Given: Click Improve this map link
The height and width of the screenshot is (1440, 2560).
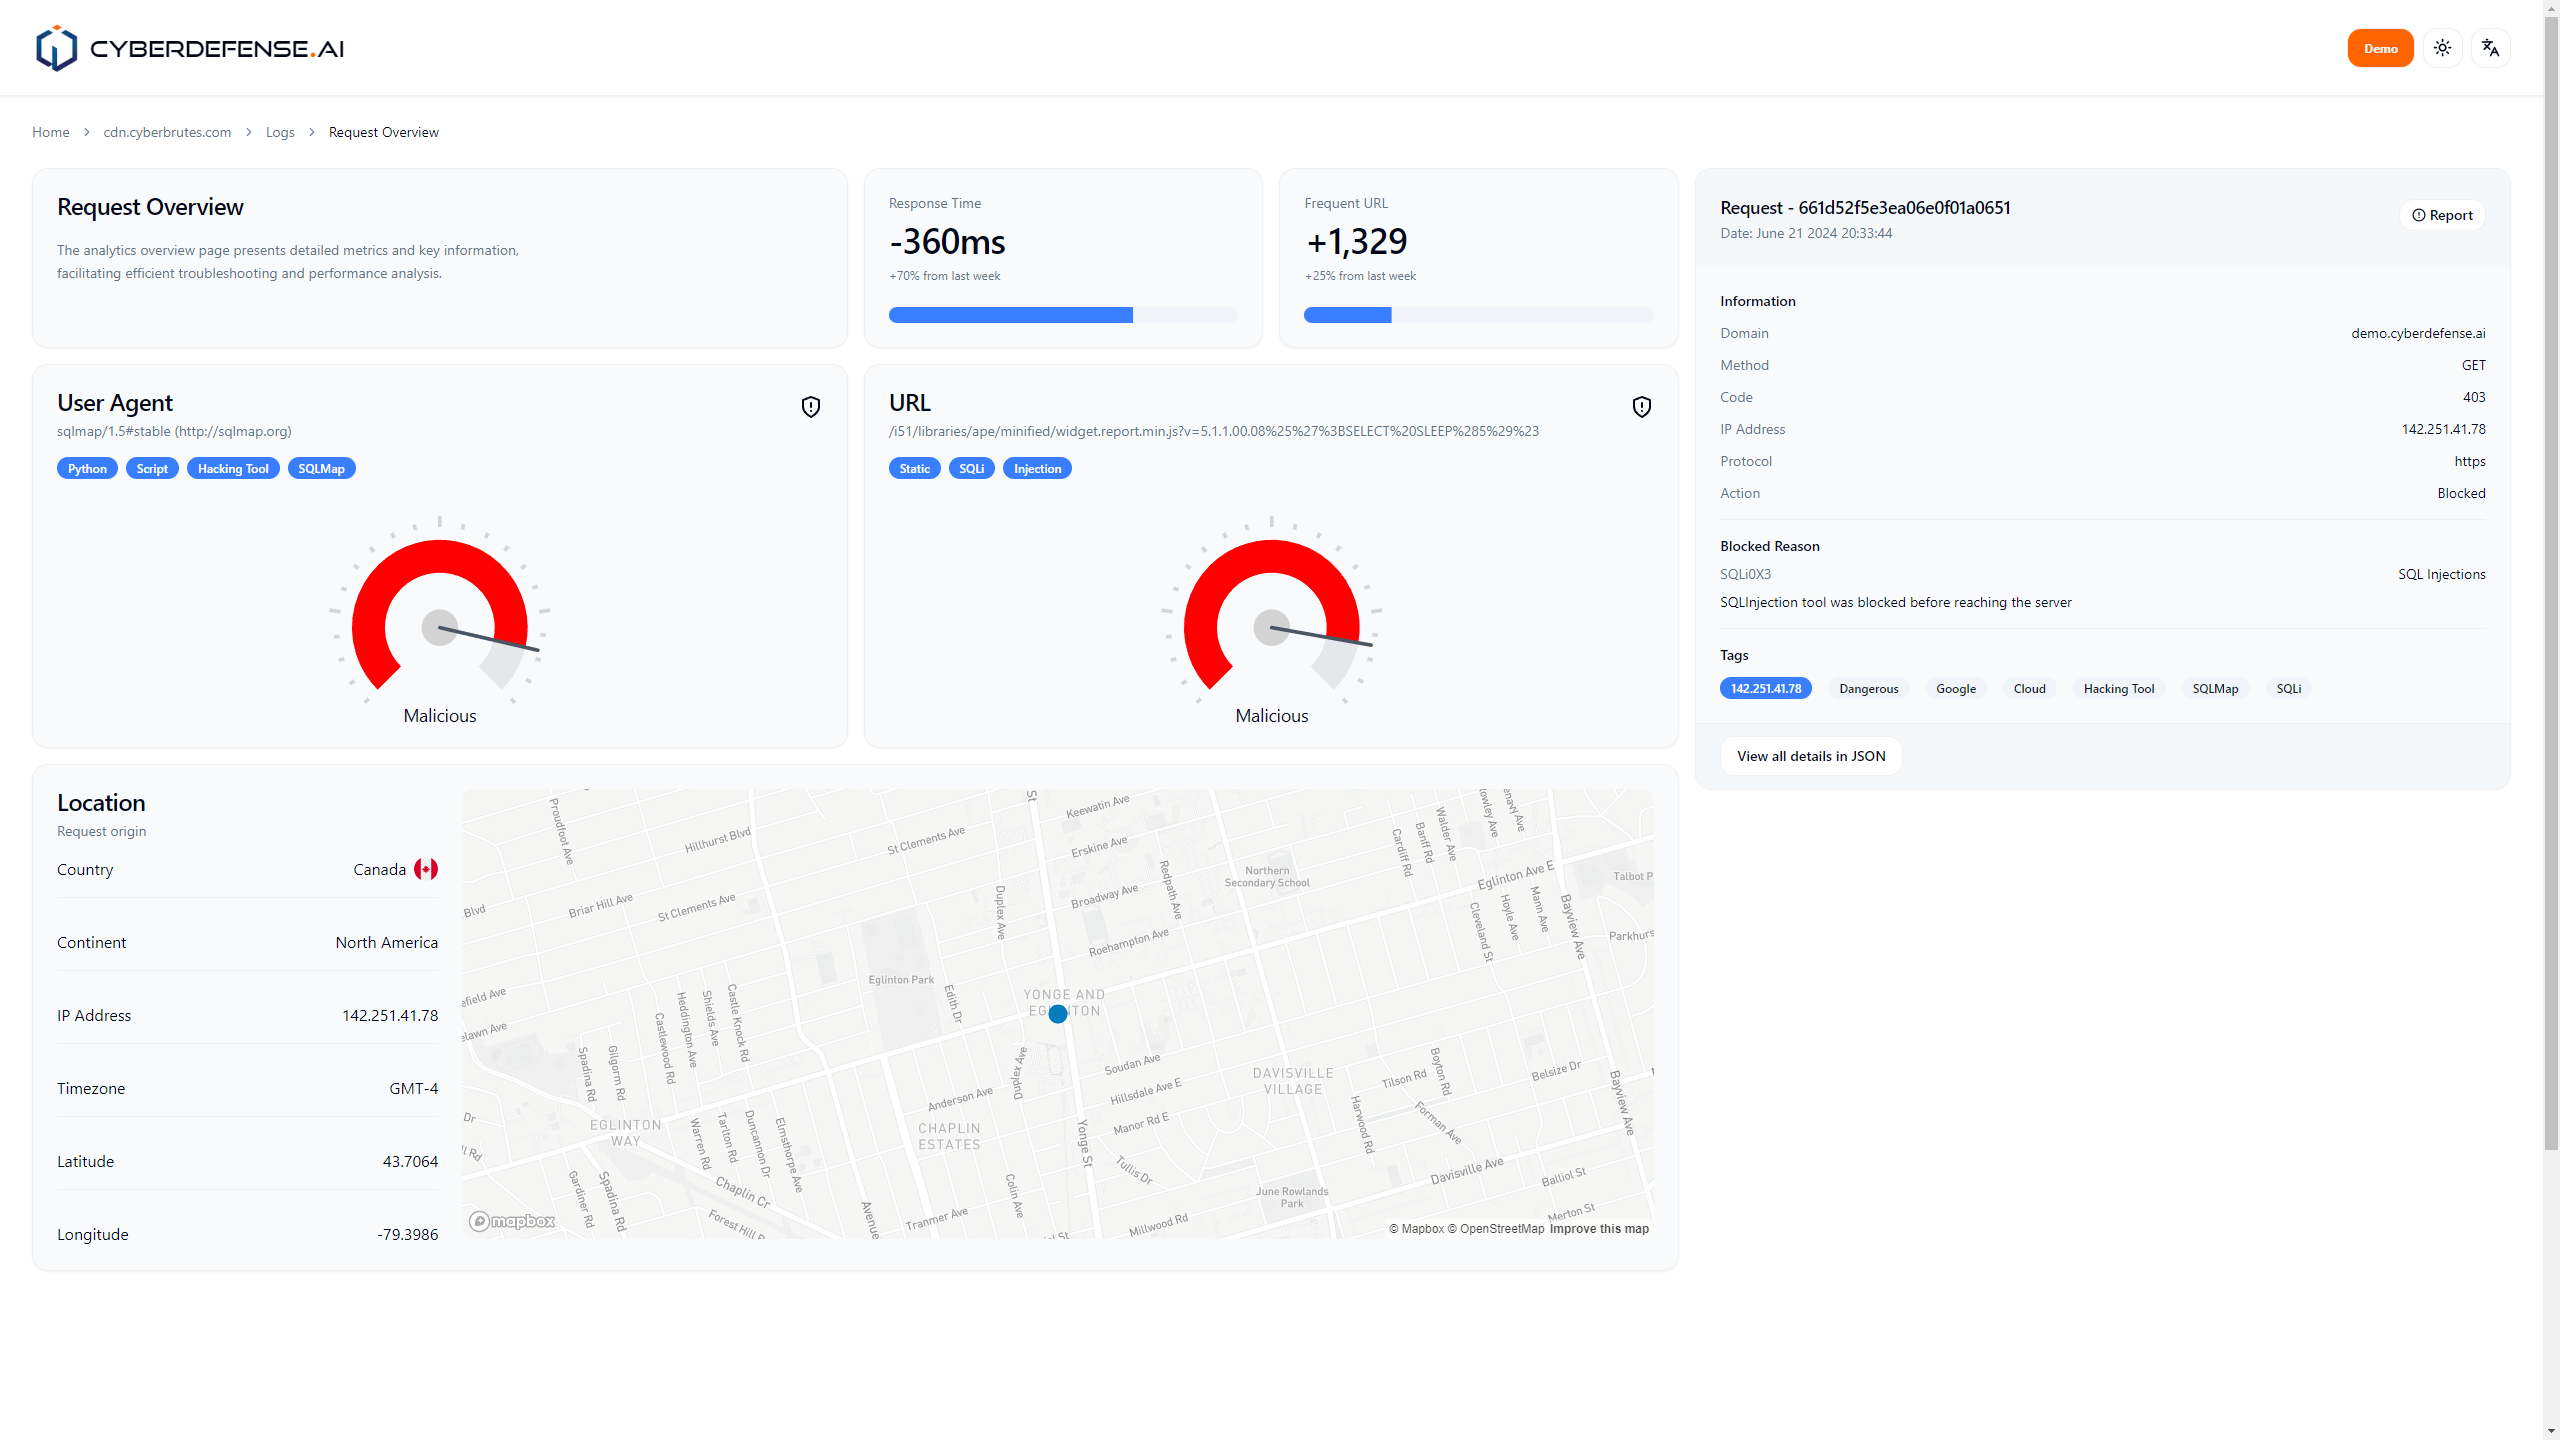Looking at the screenshot, I should click(1599, 1229).
